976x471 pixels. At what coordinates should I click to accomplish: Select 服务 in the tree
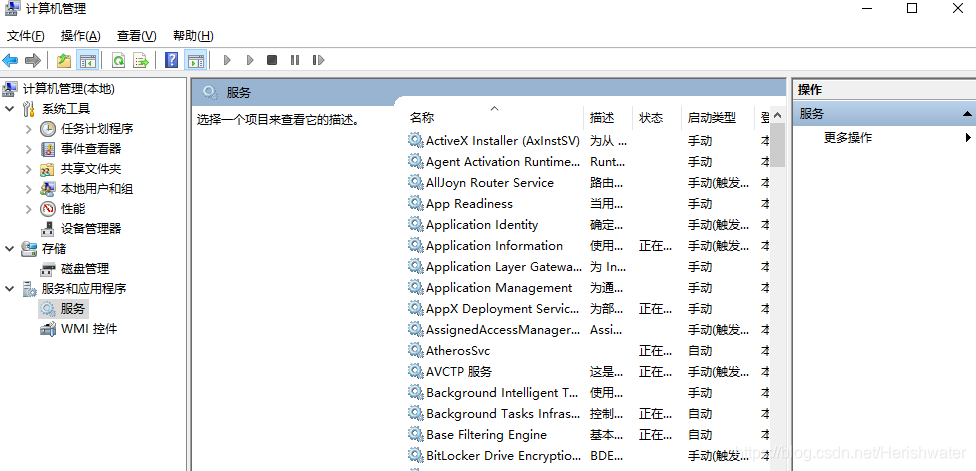(x=73, y=309)
